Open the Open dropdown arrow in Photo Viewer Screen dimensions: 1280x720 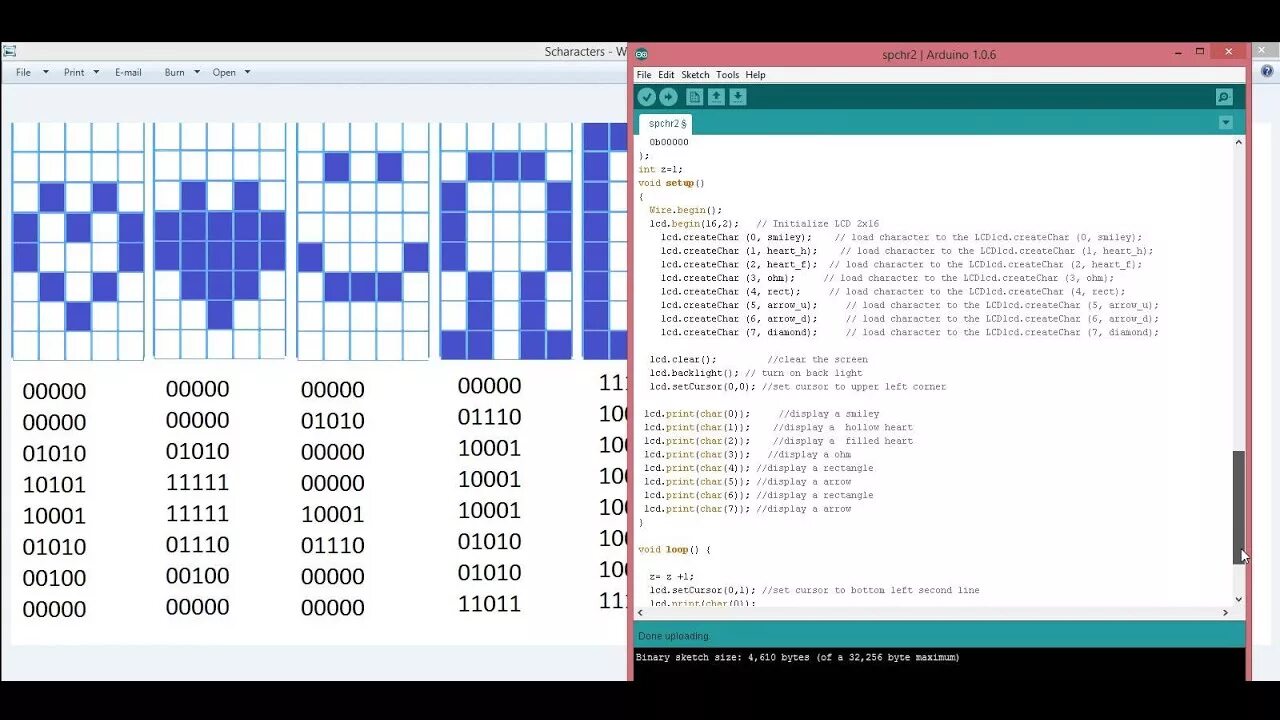(x=247, y=72)
